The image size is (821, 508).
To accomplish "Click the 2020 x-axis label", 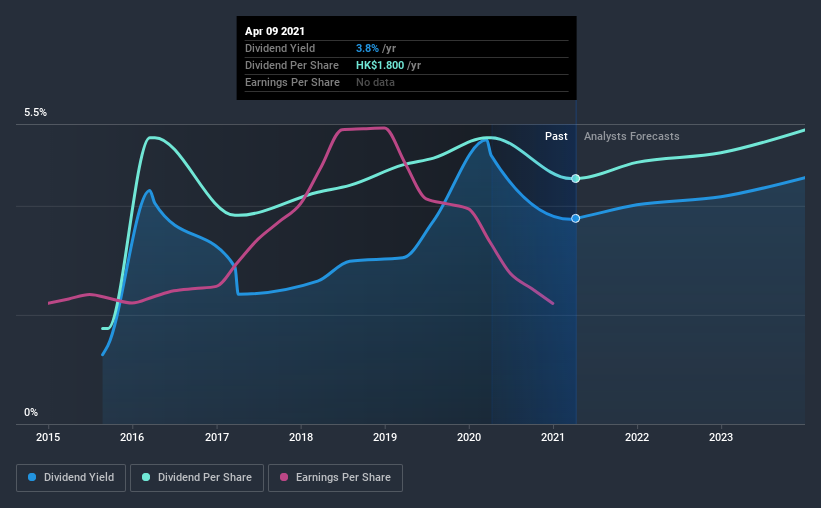I will pyautogui.click(x=469, y=437).
